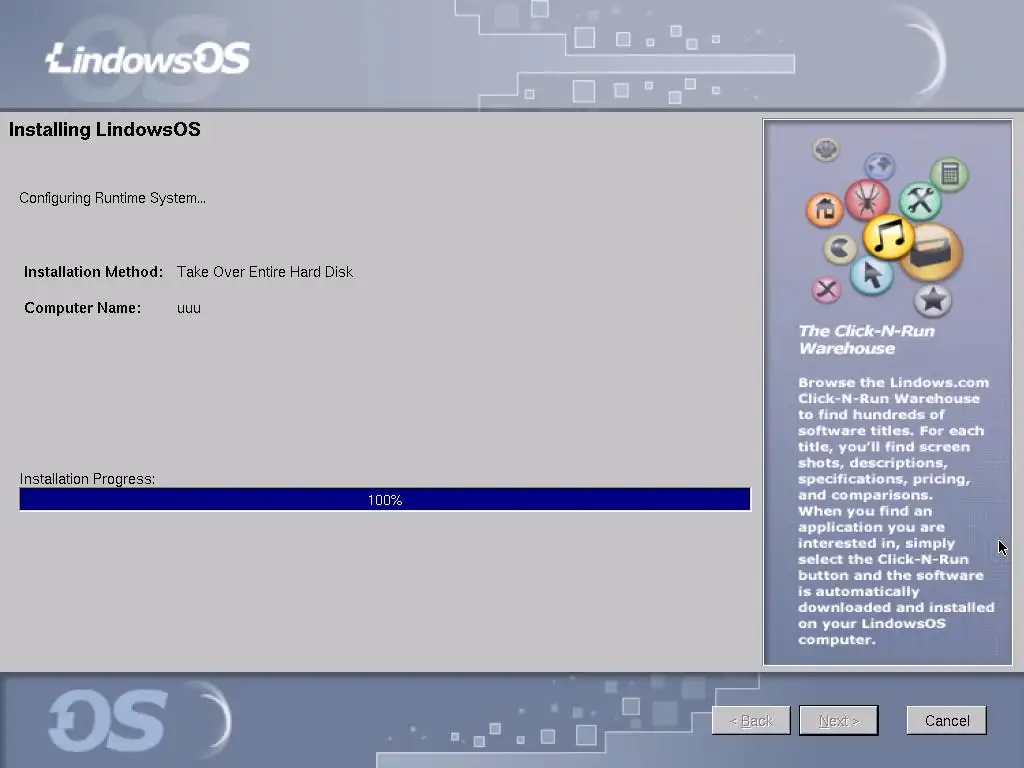
Task: Click the green calculator bubble icon
Action: point(950,174)
